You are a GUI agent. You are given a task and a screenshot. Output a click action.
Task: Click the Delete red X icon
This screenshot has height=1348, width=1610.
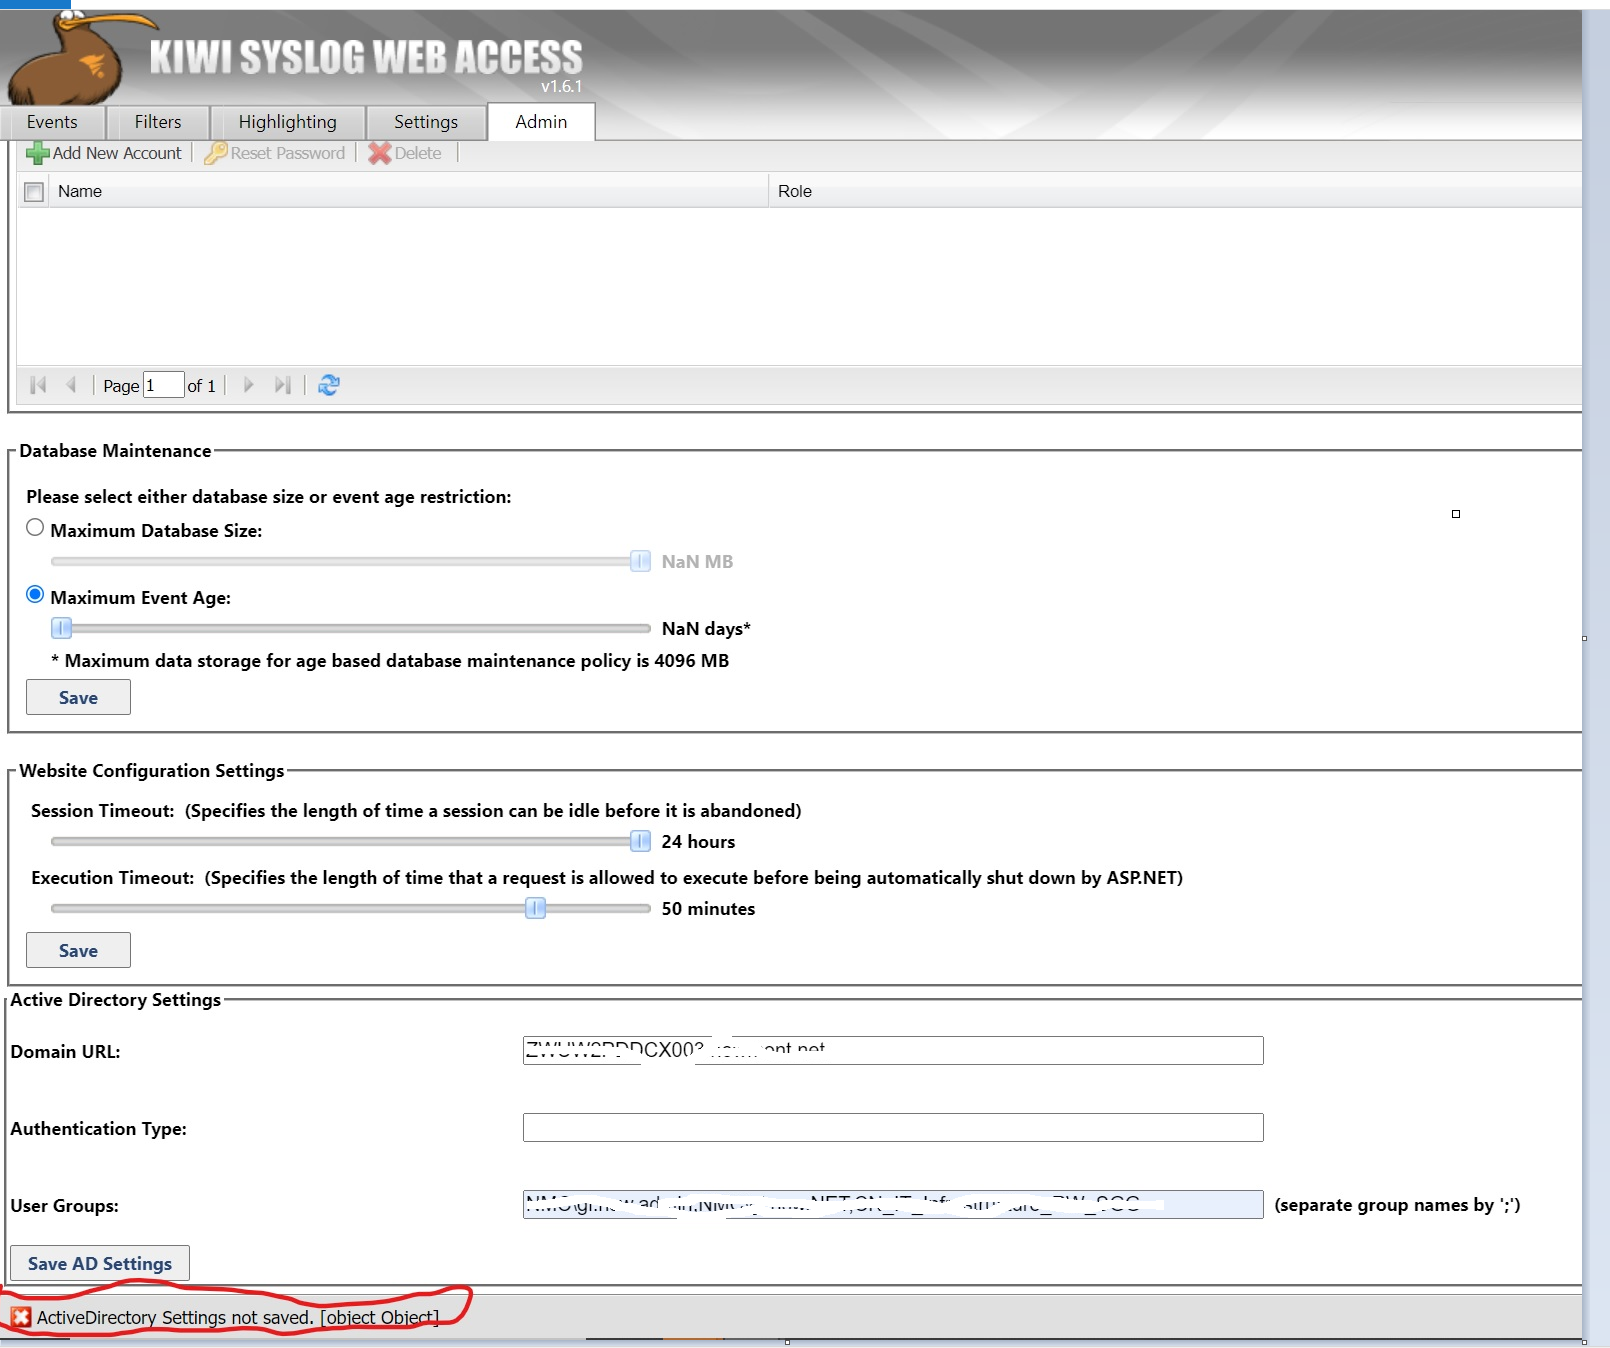380,153
